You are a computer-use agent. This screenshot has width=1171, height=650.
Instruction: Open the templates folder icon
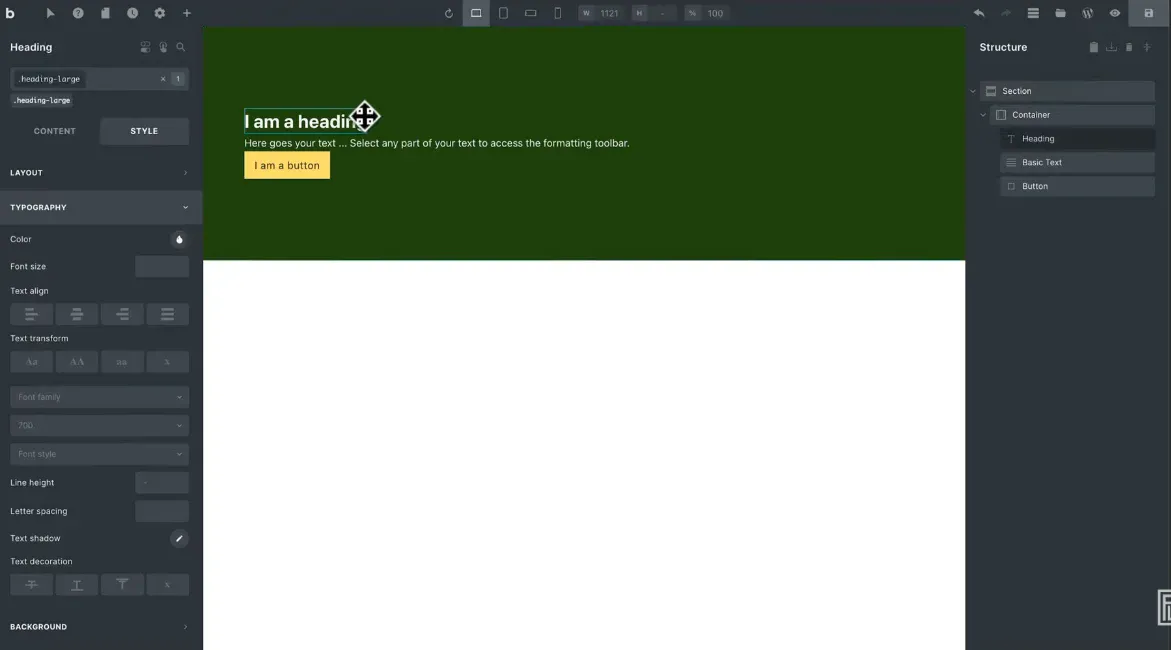[1060, 13]
